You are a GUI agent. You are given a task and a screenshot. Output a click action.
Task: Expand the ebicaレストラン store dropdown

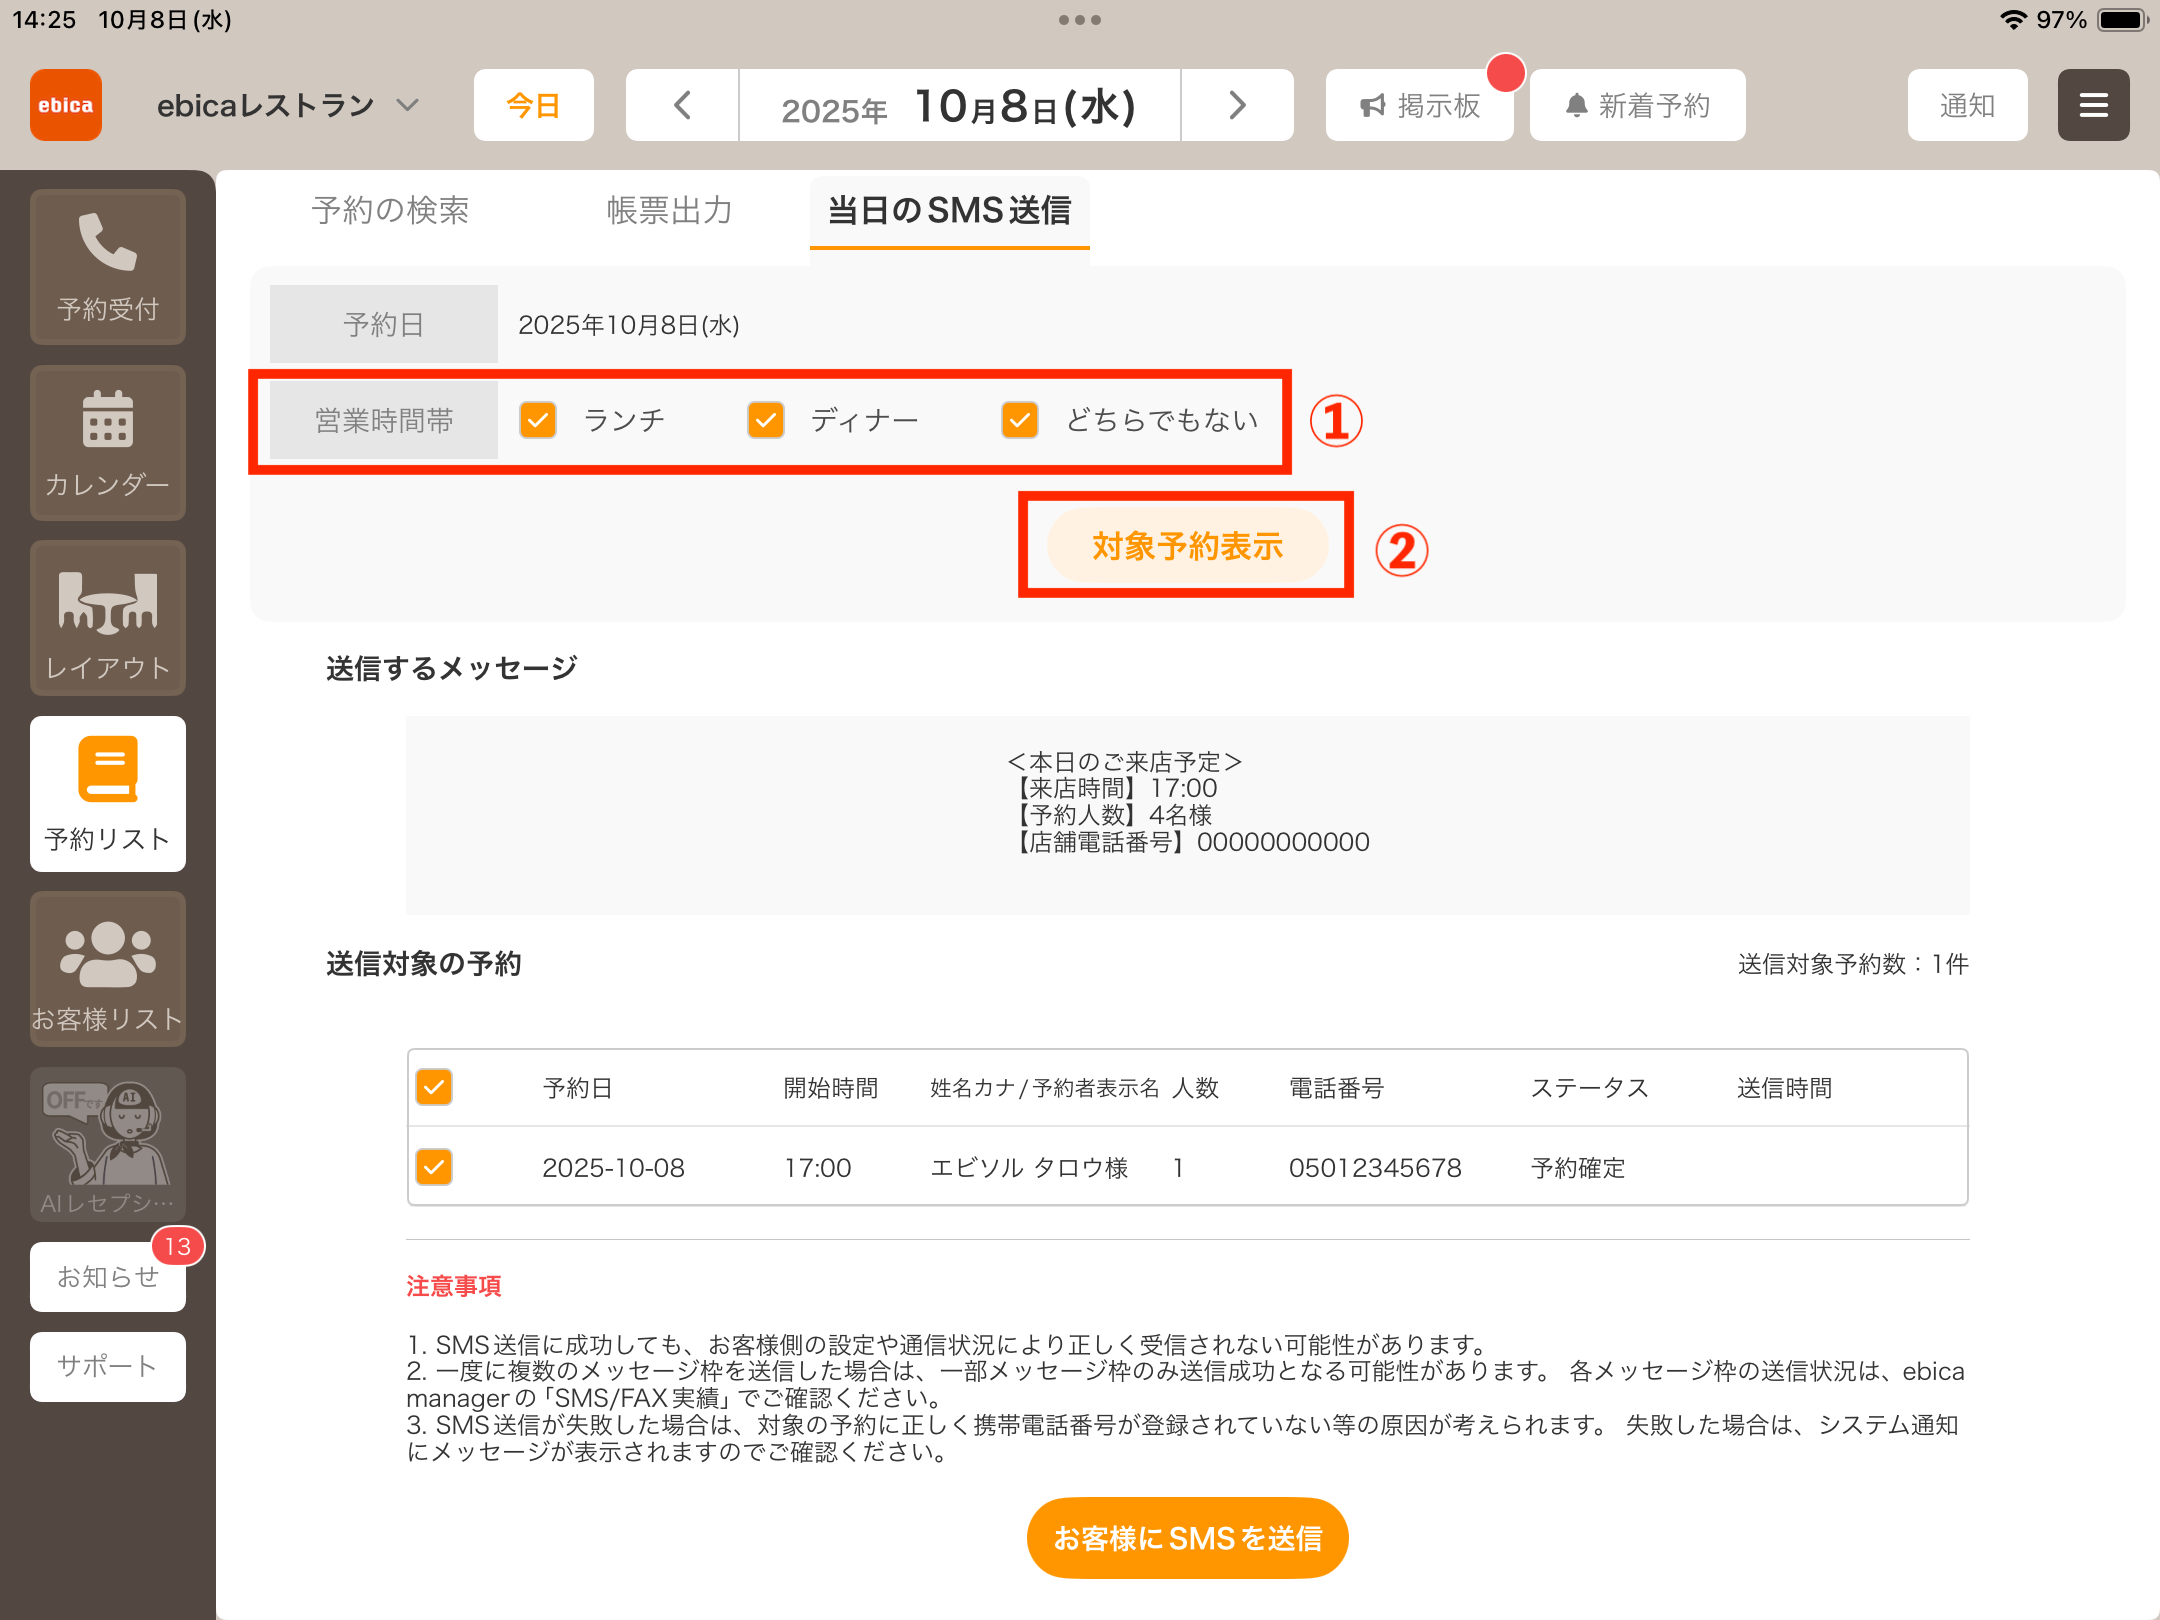coord(288,105)
